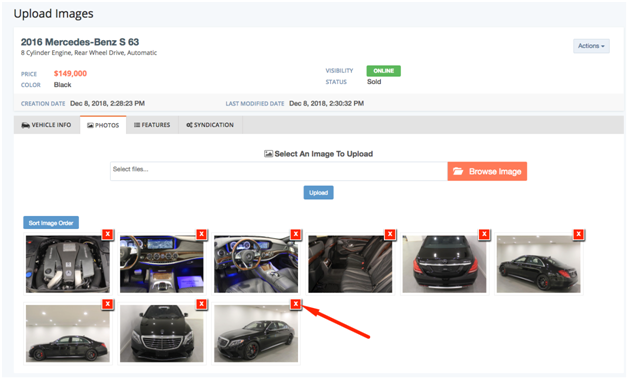Viewport: 628px width, 379px height.
Task: Click the creation date value
Action: (x=107, y=103)
